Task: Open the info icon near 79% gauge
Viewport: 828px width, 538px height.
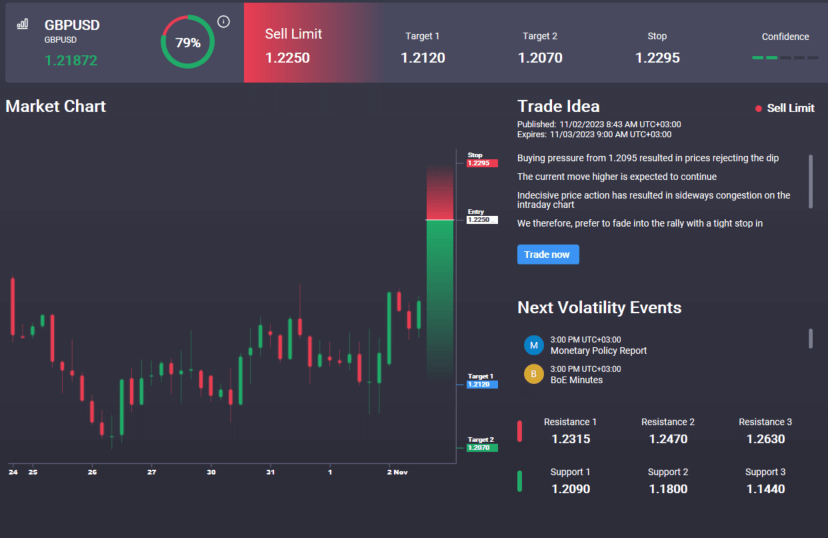Action: click(x=223, y=22)
